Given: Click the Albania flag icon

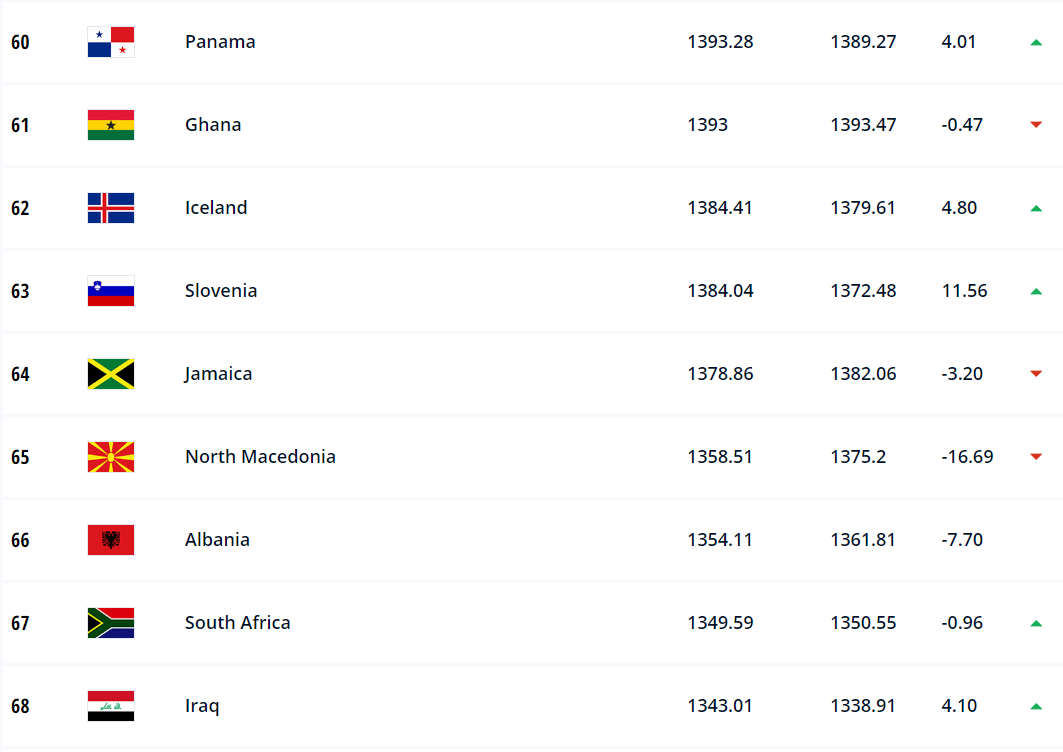Looking at the screenshot, I should click(x=111, y=540).
